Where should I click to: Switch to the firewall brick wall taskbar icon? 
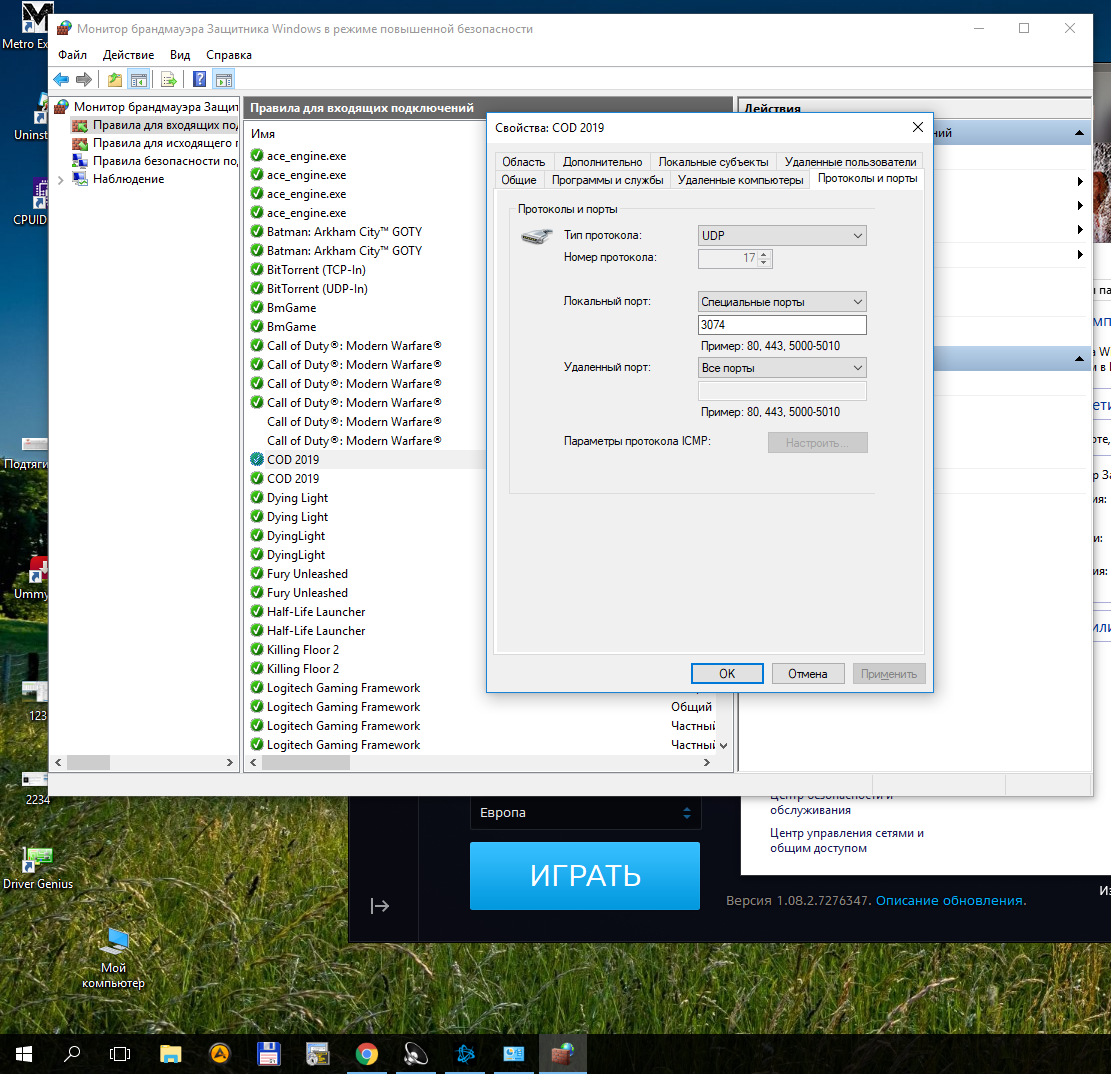(x=563, y=1054)
